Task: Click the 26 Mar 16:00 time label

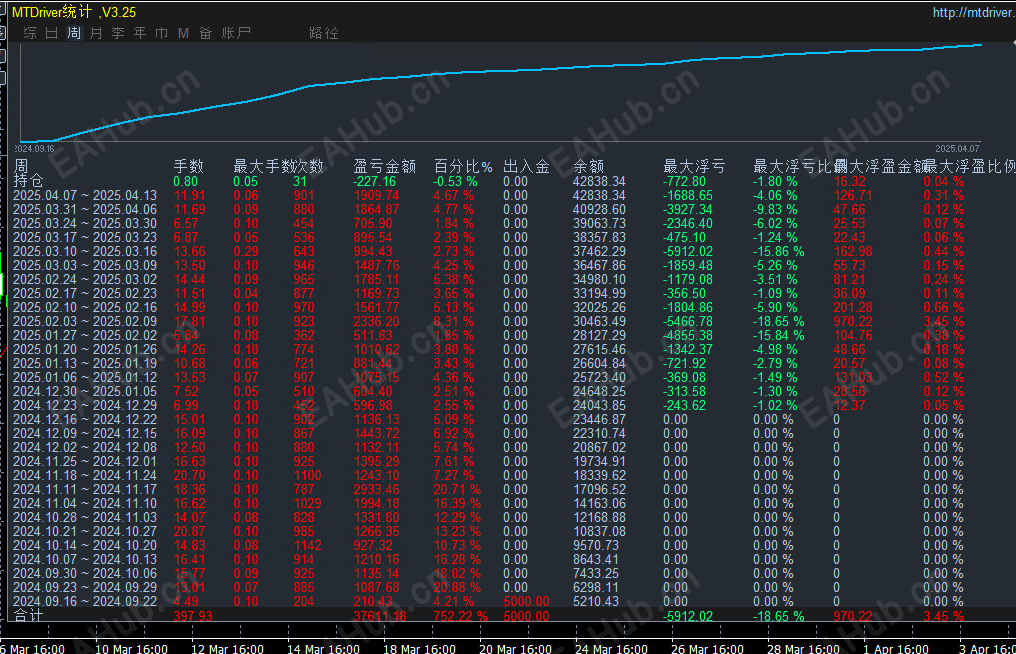Action: (707, 648)
